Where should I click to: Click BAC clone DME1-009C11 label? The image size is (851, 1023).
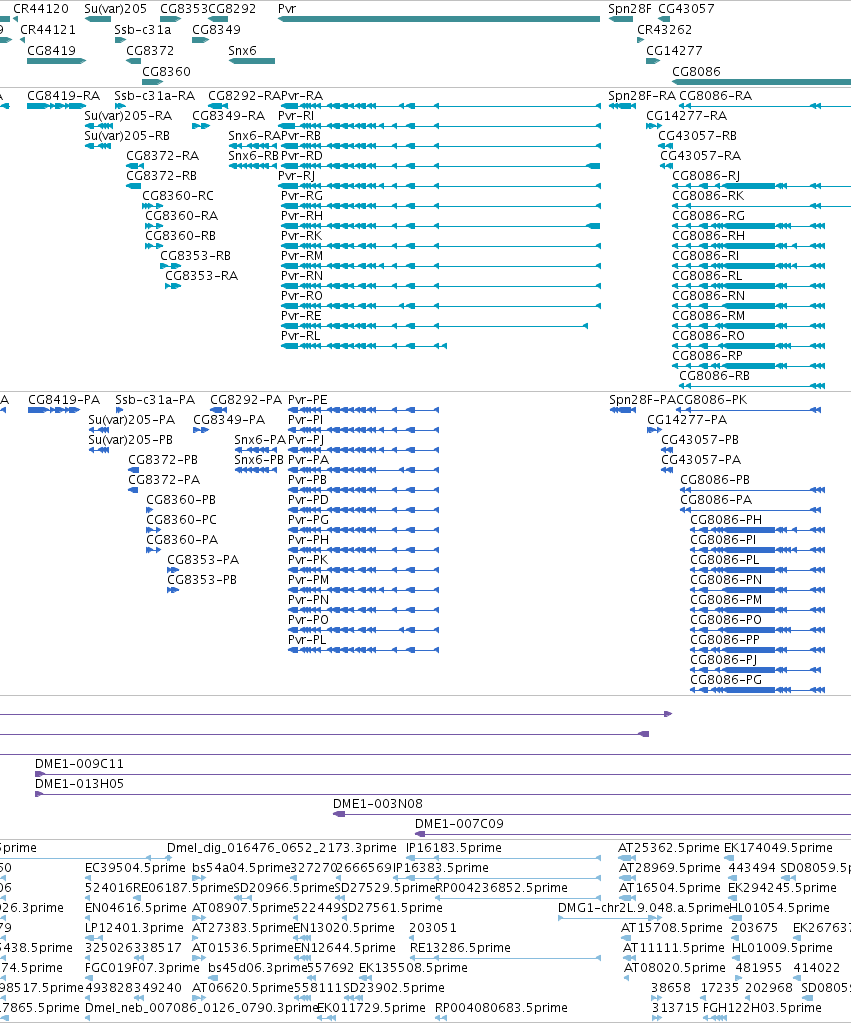pyautogui.click(x=79, y=764)
